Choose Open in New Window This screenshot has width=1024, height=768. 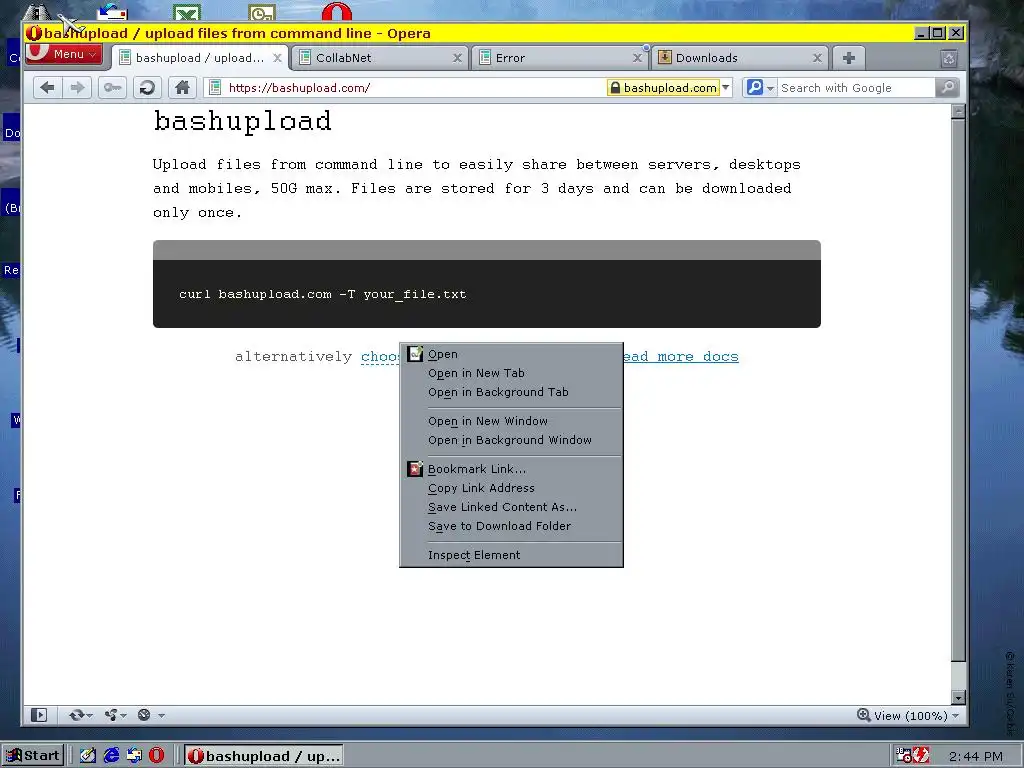pos(511,421)
